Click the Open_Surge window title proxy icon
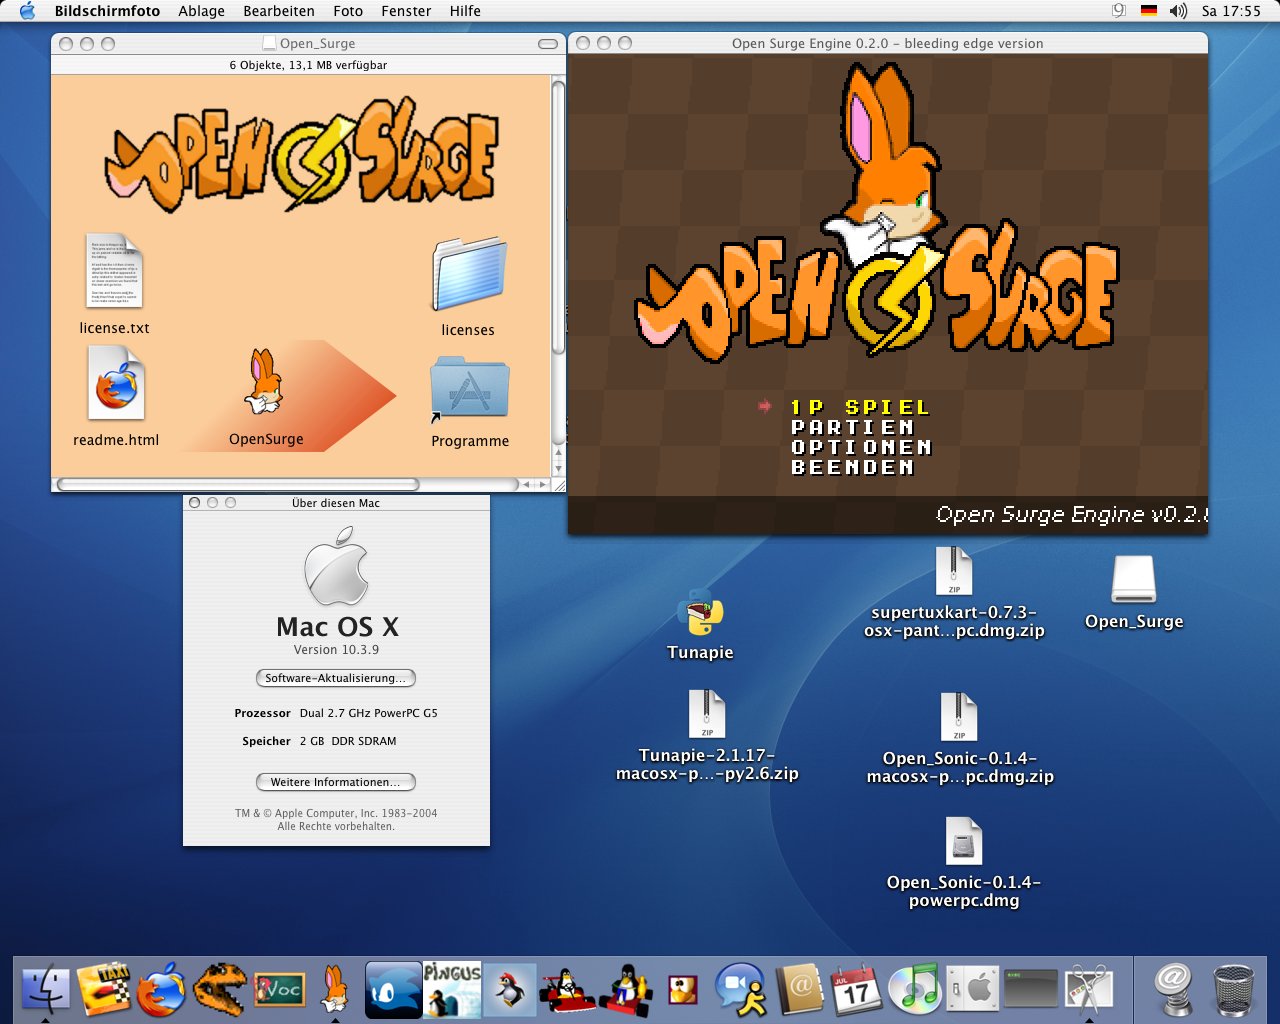The image size is (1280, 1024). click(269, 43)
